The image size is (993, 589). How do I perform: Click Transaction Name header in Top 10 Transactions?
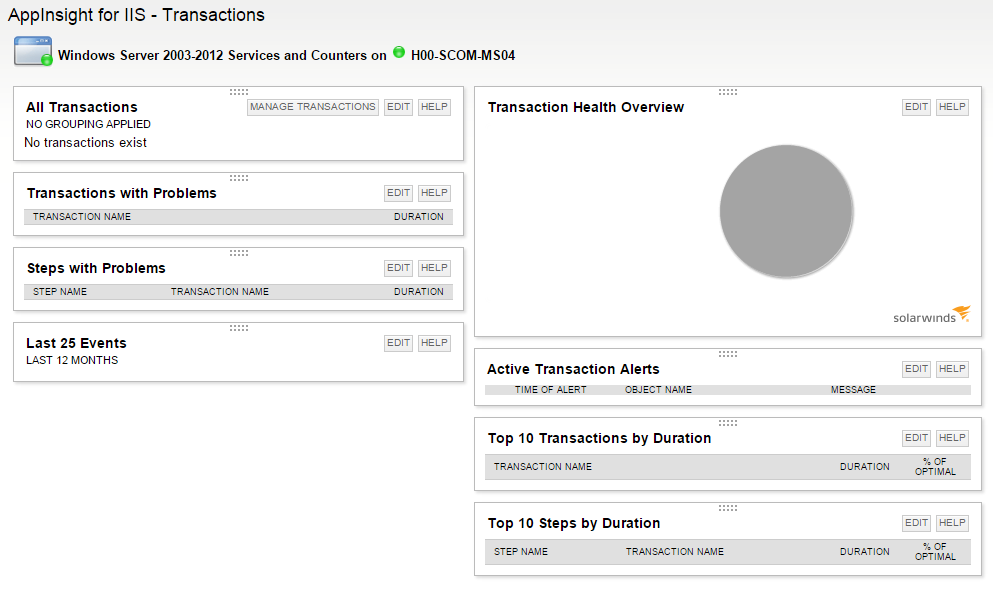[543, 467]
